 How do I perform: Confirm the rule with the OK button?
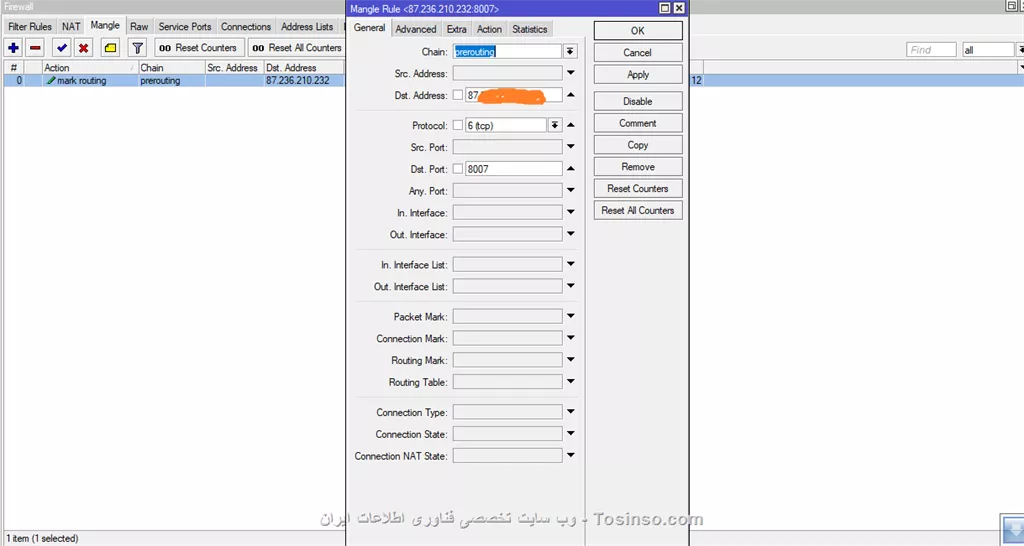(638, 31)
